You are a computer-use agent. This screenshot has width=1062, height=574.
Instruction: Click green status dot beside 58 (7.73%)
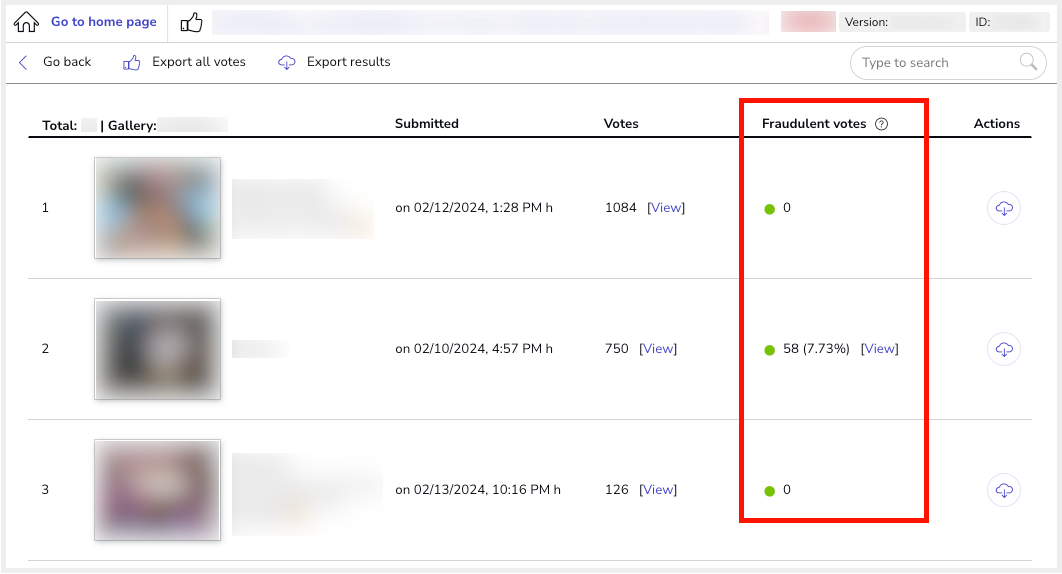[769, 350]
